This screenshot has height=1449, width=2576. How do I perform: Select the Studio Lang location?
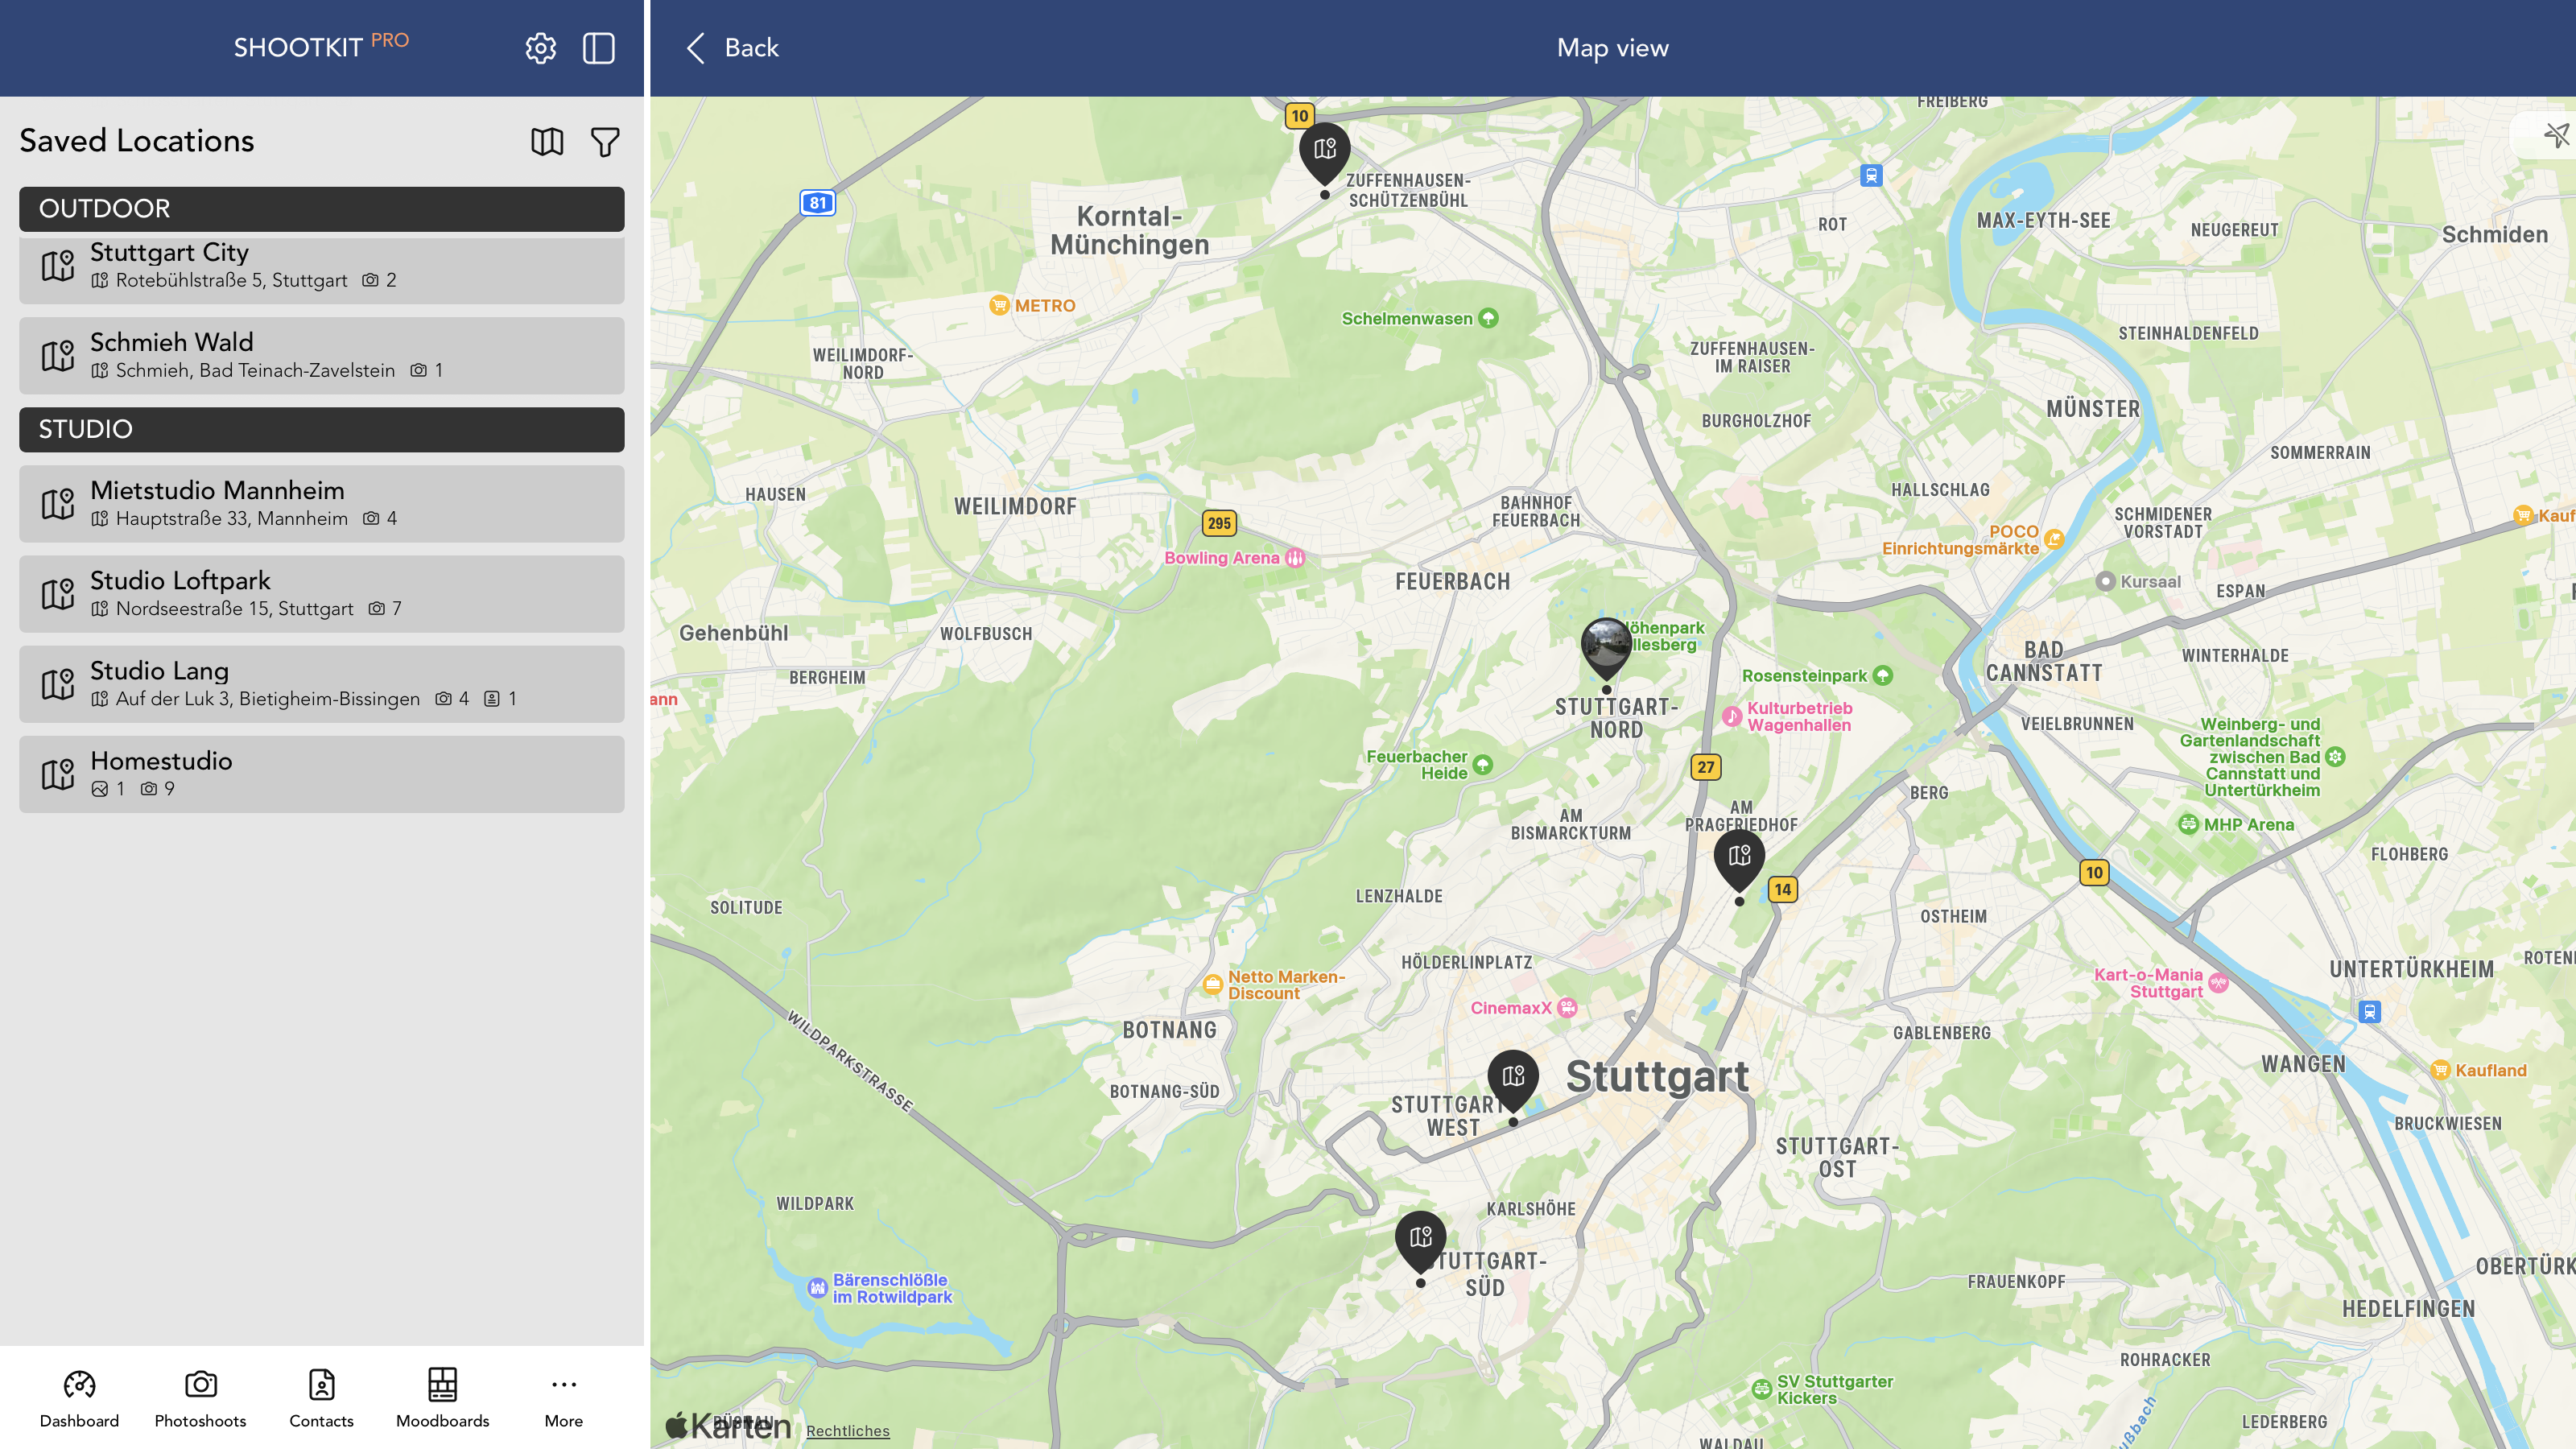click(321, 684)
